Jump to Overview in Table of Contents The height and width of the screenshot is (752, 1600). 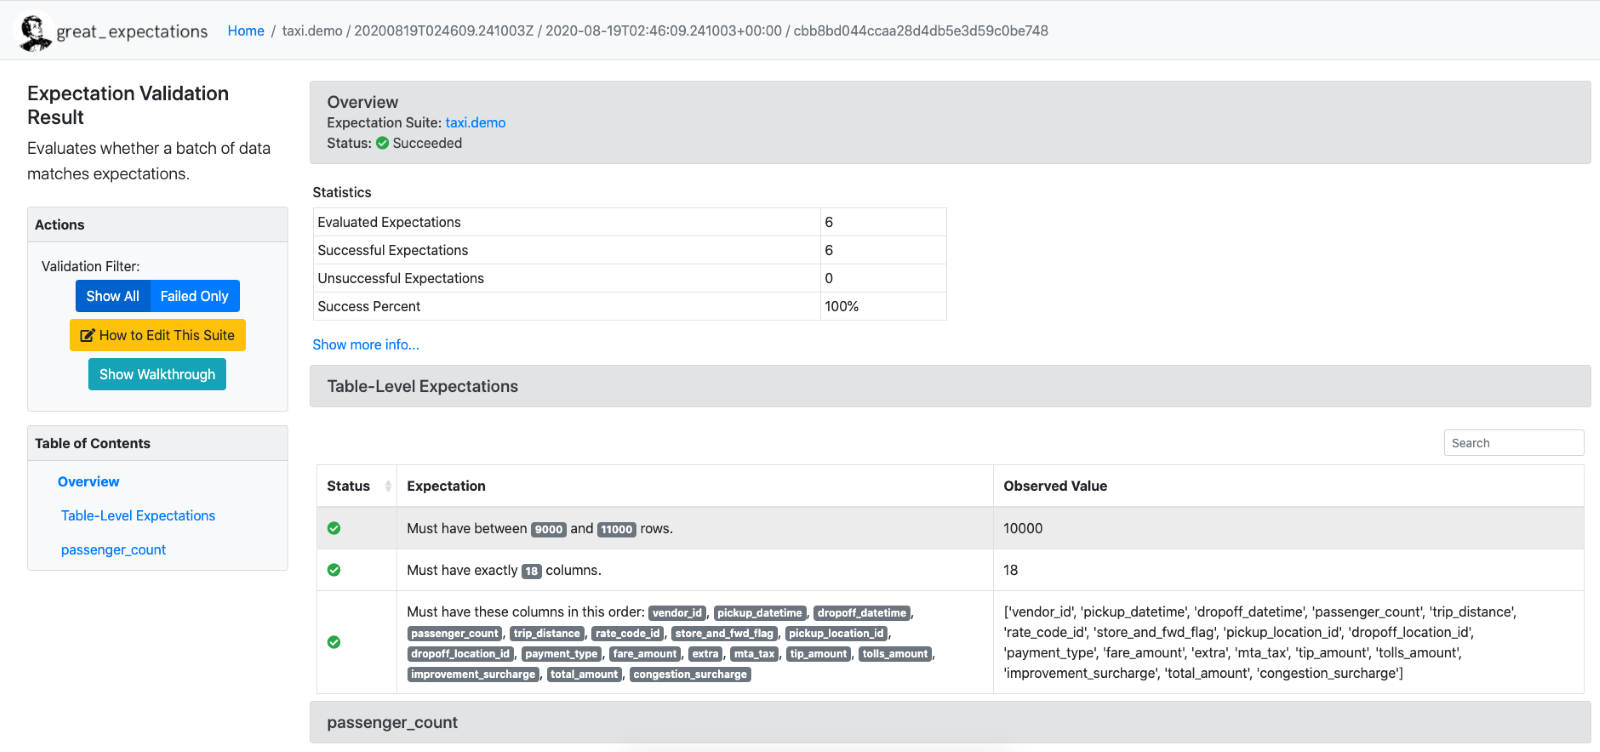coord(88,481)
